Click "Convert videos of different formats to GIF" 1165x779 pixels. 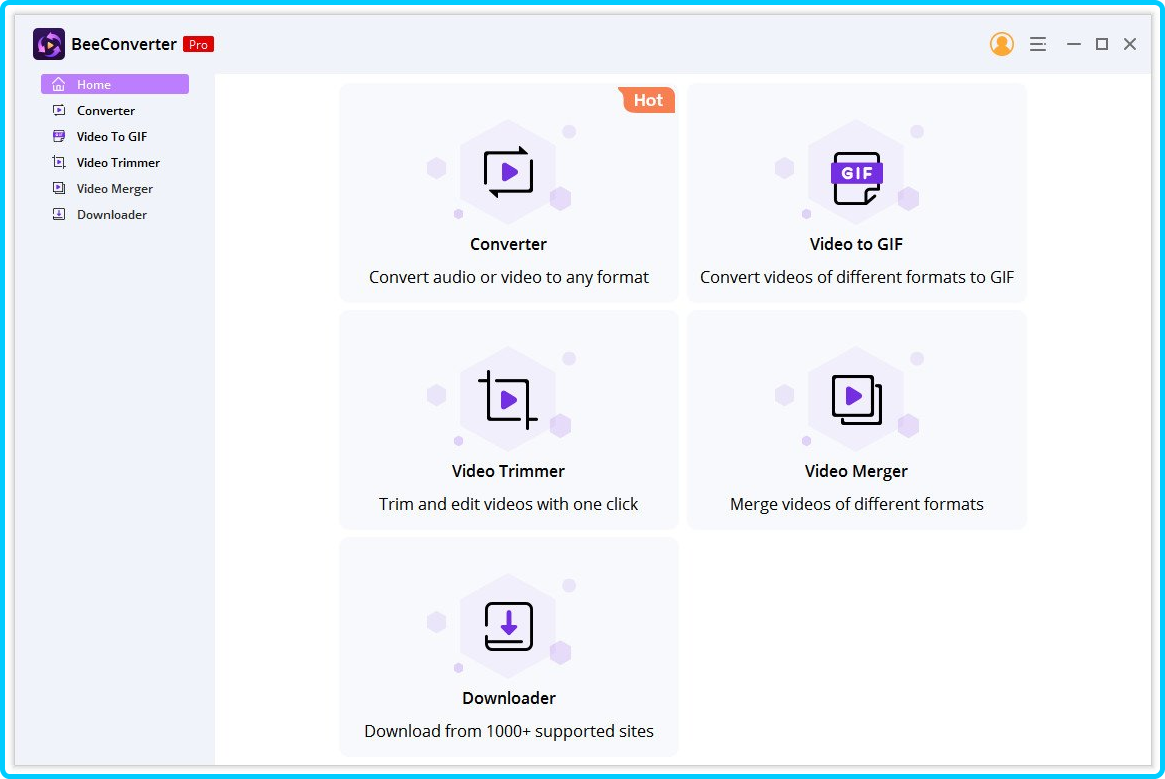[857, 277]
